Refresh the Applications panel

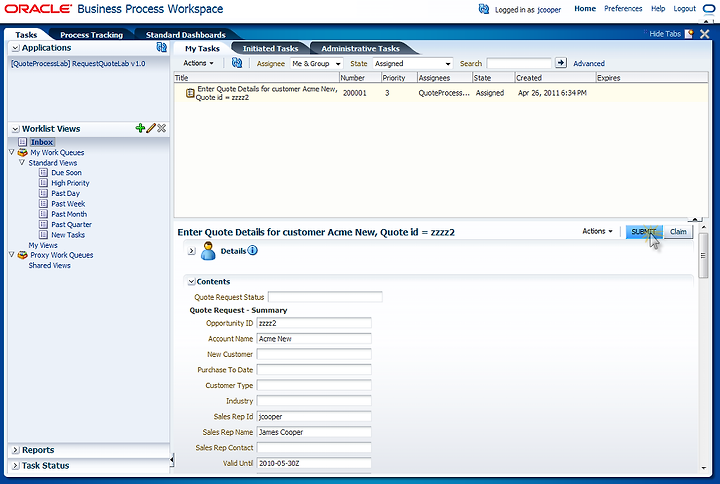(162, 47)
